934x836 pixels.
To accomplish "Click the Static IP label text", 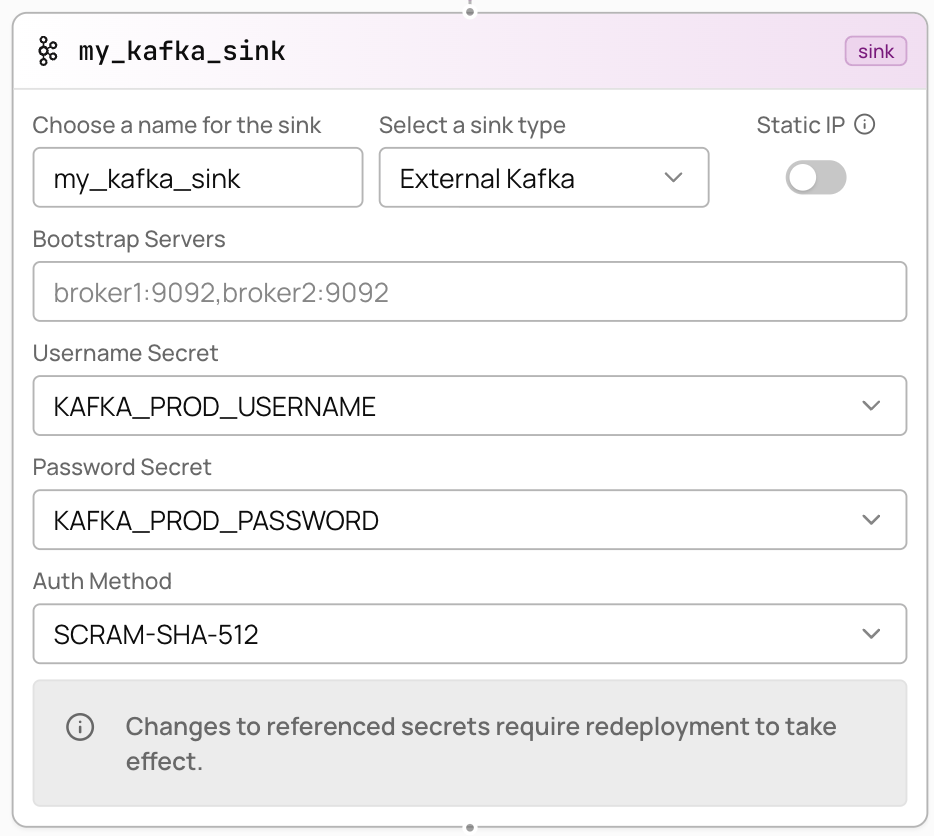I will coord(801,125).
